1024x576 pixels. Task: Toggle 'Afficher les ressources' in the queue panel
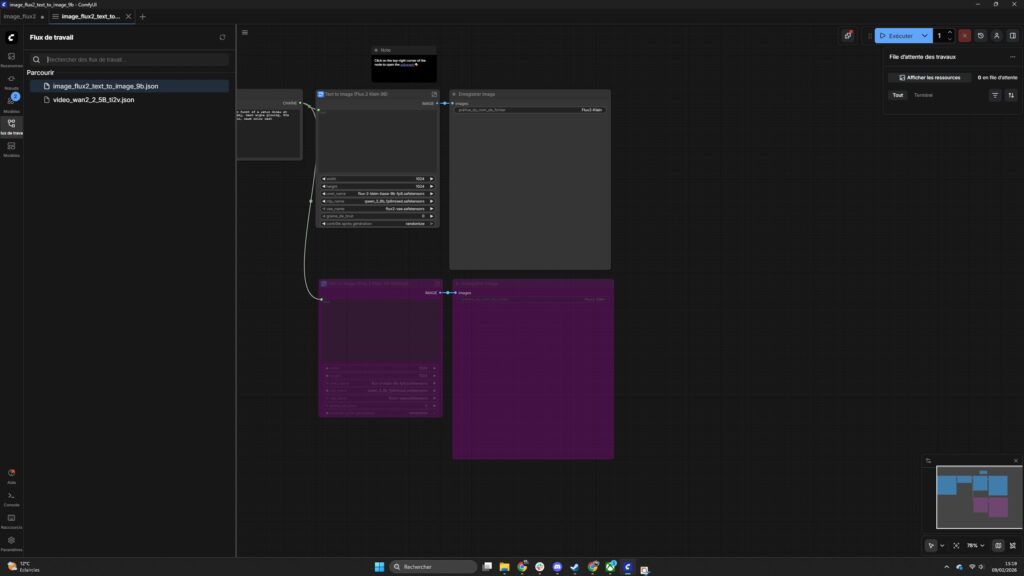coord(930,78)
